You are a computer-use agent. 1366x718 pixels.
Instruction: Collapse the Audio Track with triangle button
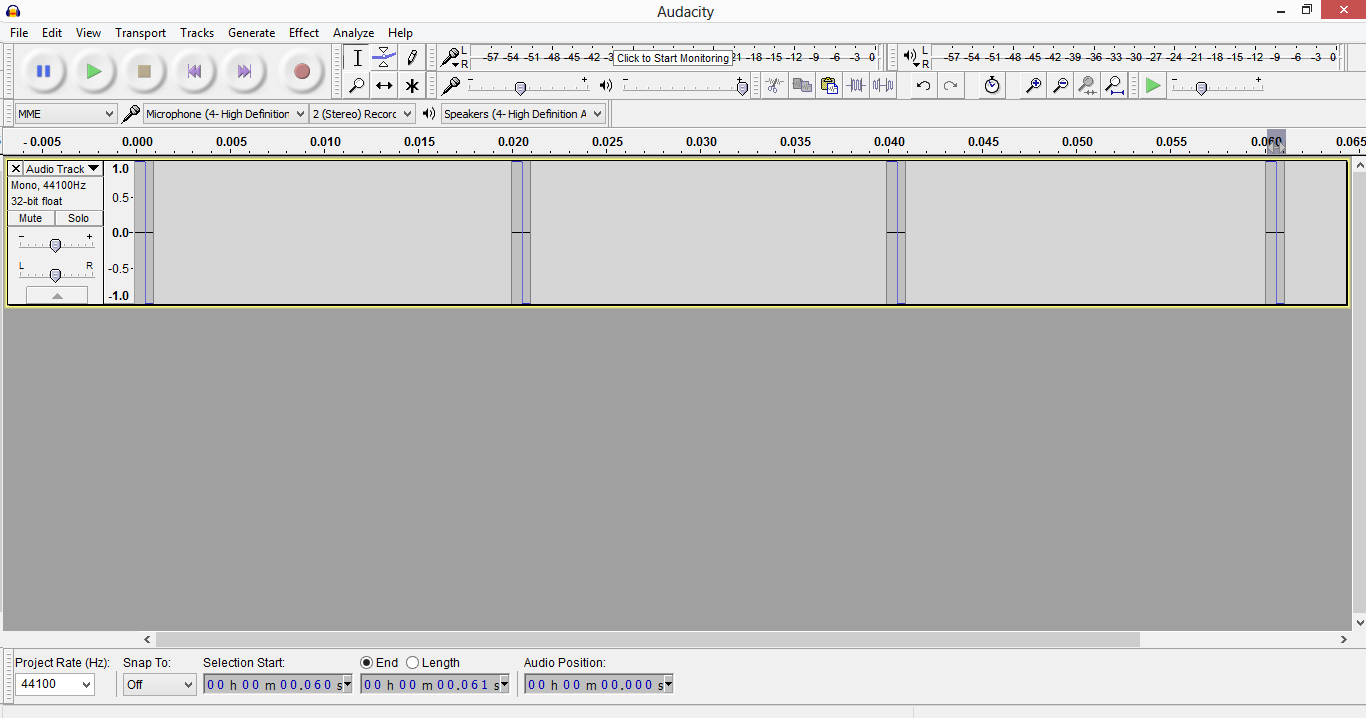pos(57,295)
